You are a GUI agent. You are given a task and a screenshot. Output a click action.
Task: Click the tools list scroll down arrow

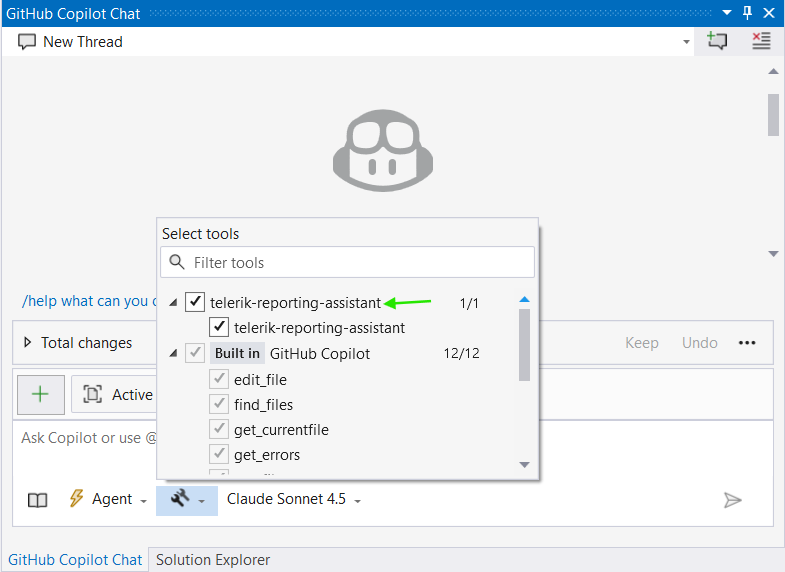(x=524, y=464)
